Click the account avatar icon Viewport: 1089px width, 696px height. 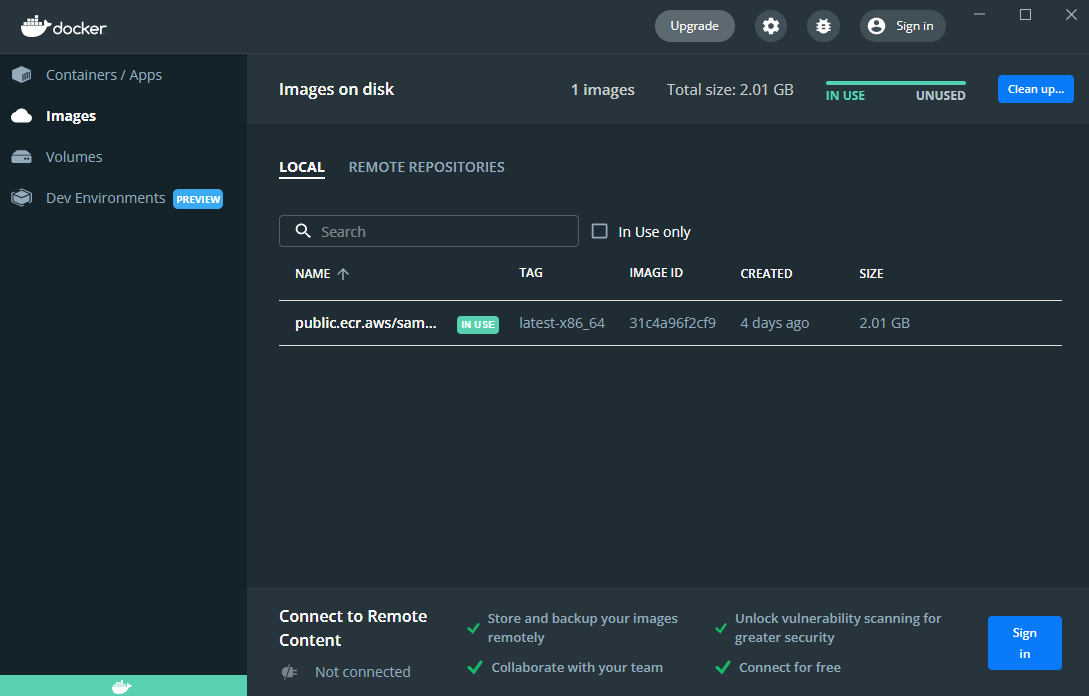click(x=876, y=26)
